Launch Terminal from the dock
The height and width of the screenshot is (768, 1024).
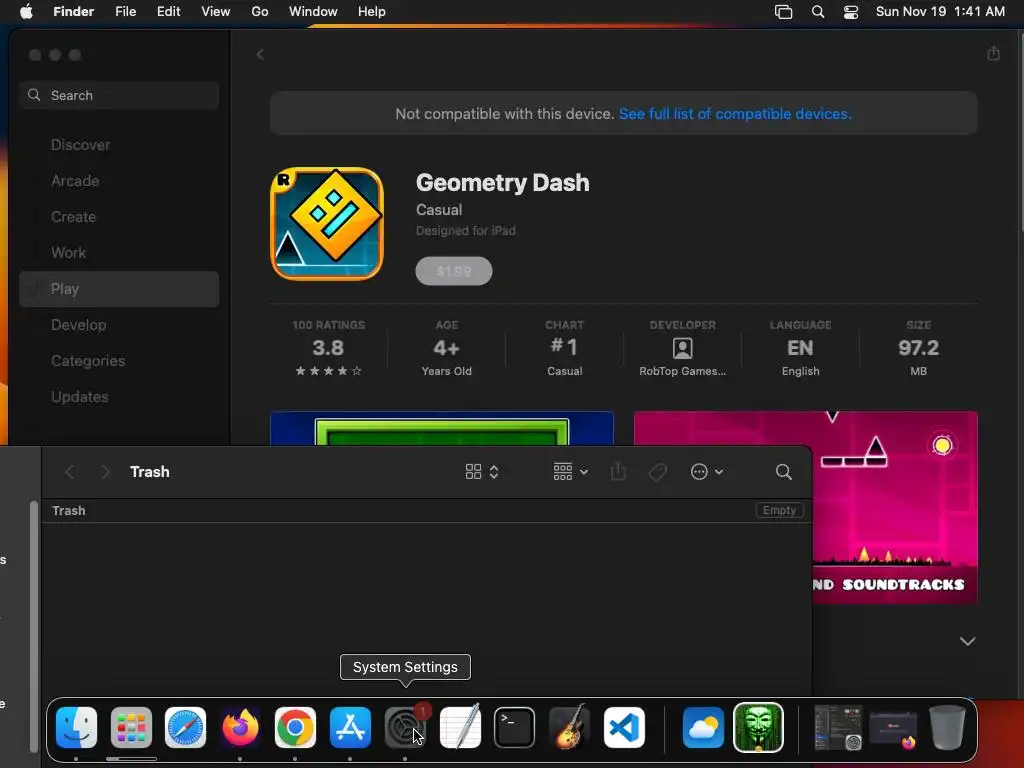pos(515,727)
